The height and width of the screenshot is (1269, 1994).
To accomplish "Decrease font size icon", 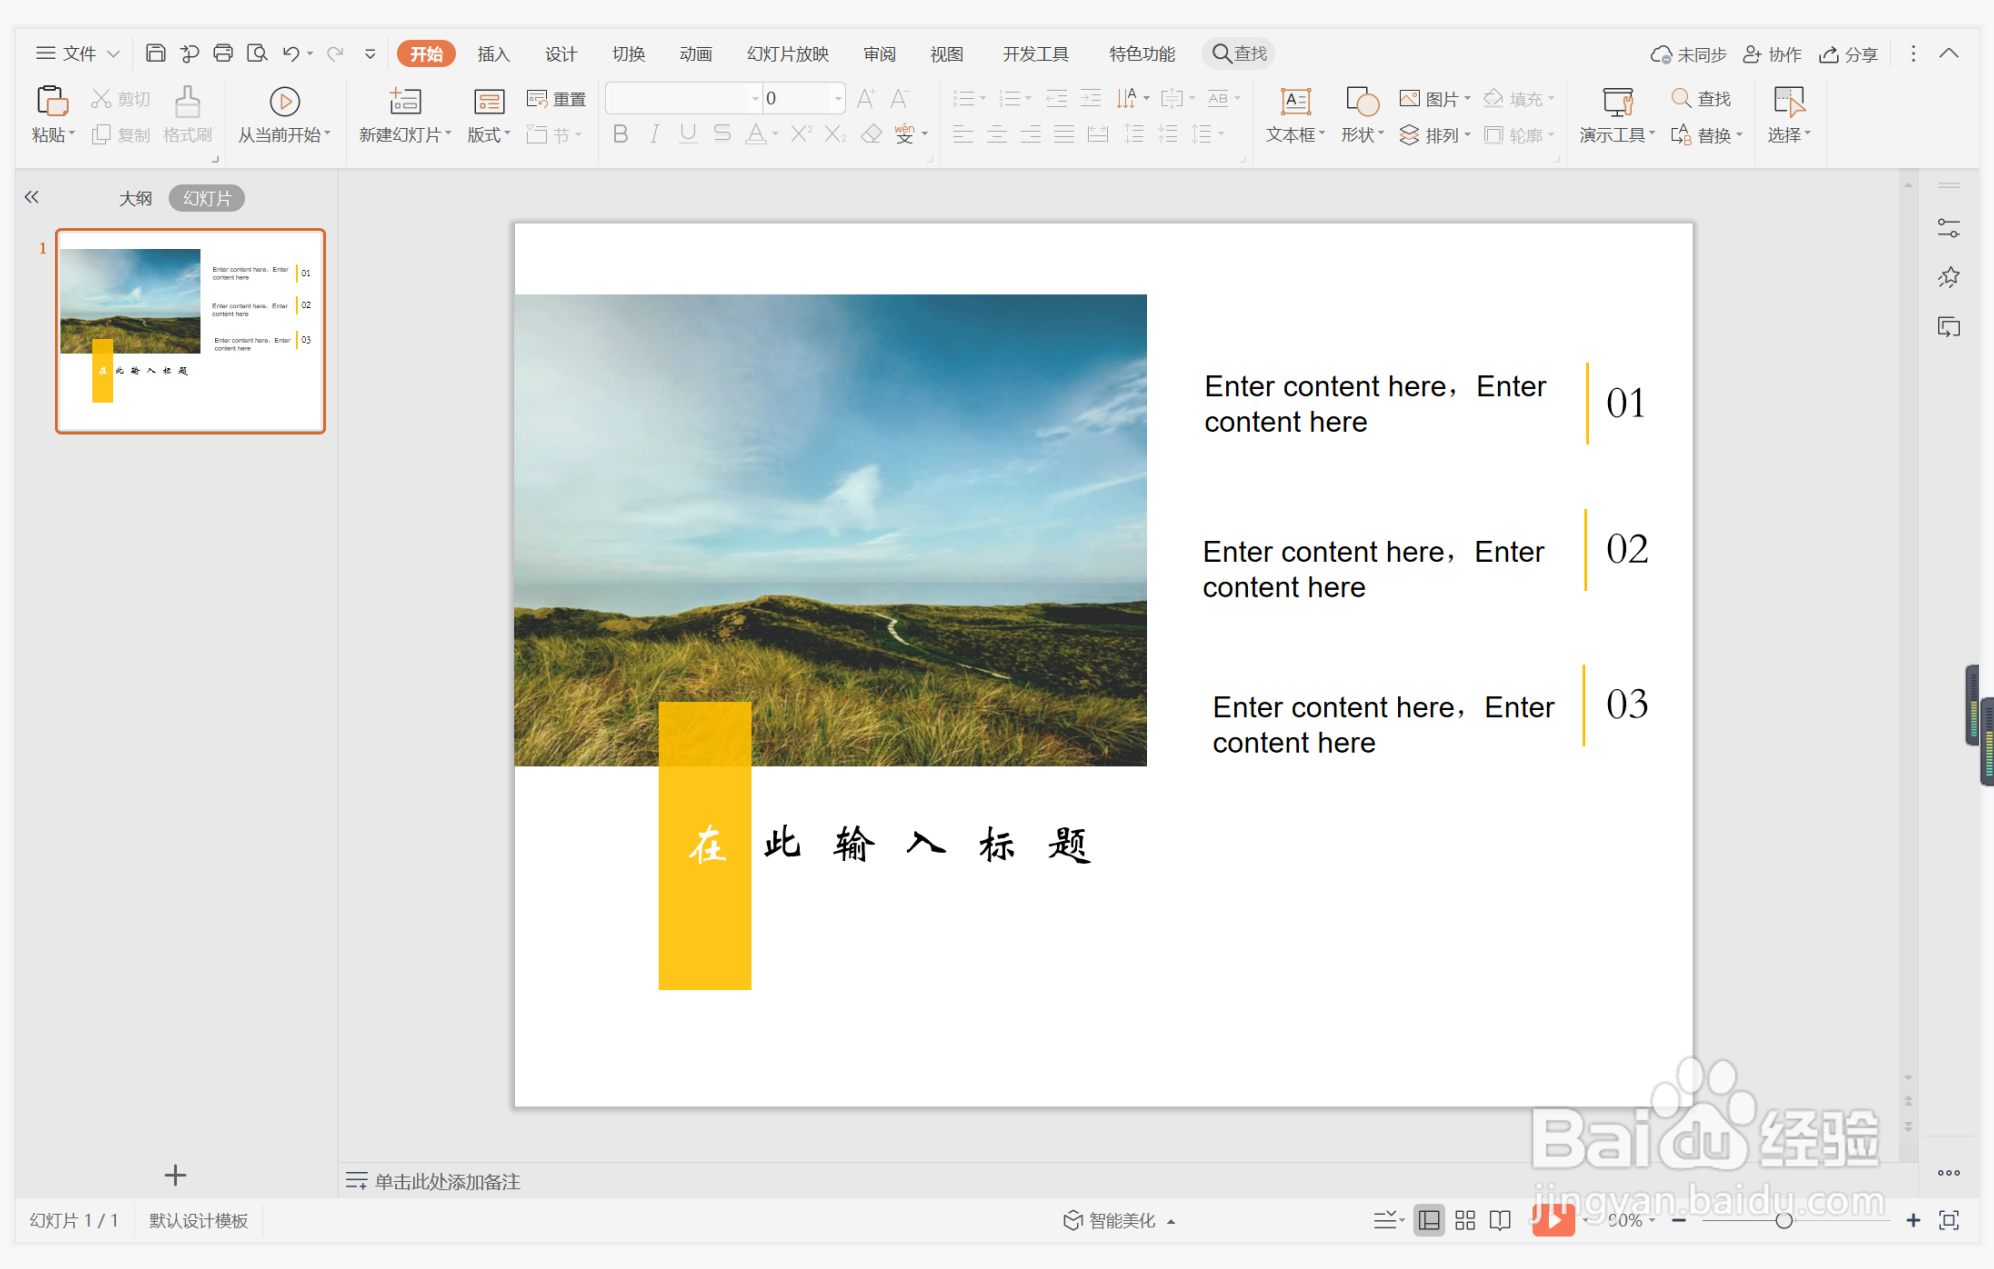I will coord(899,98).
